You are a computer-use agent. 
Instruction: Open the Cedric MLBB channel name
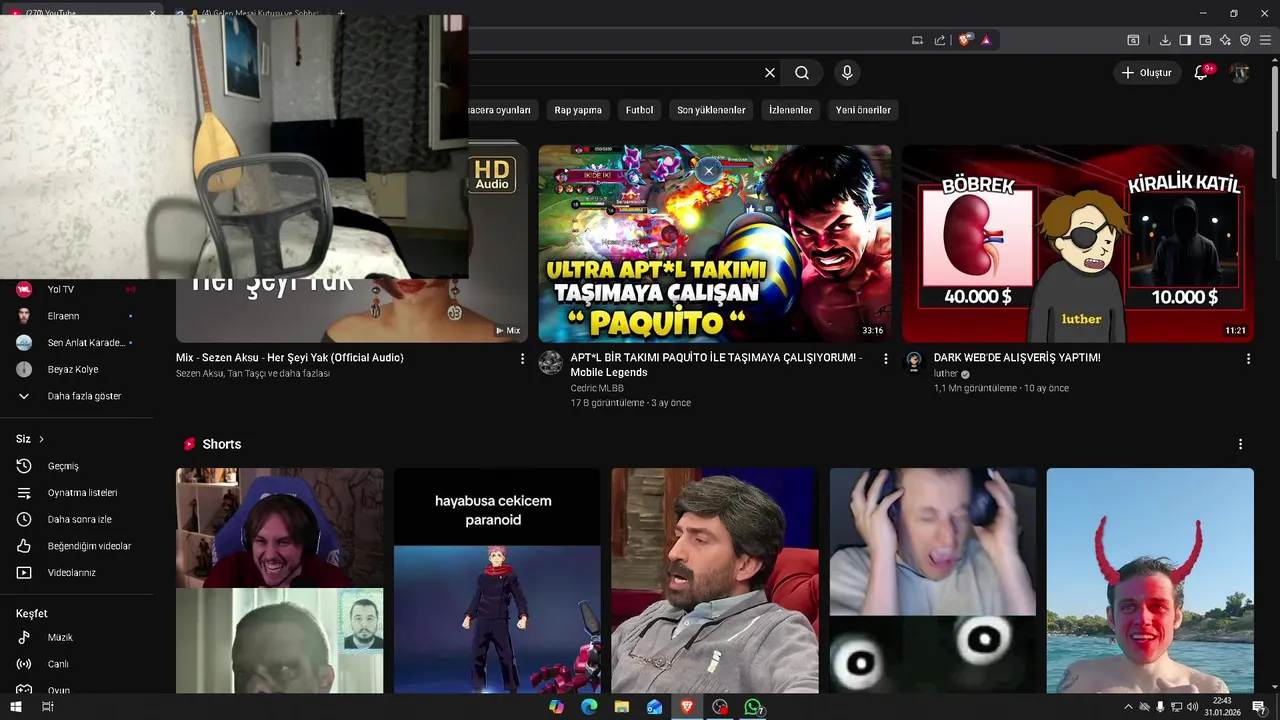tap(597, 388)
